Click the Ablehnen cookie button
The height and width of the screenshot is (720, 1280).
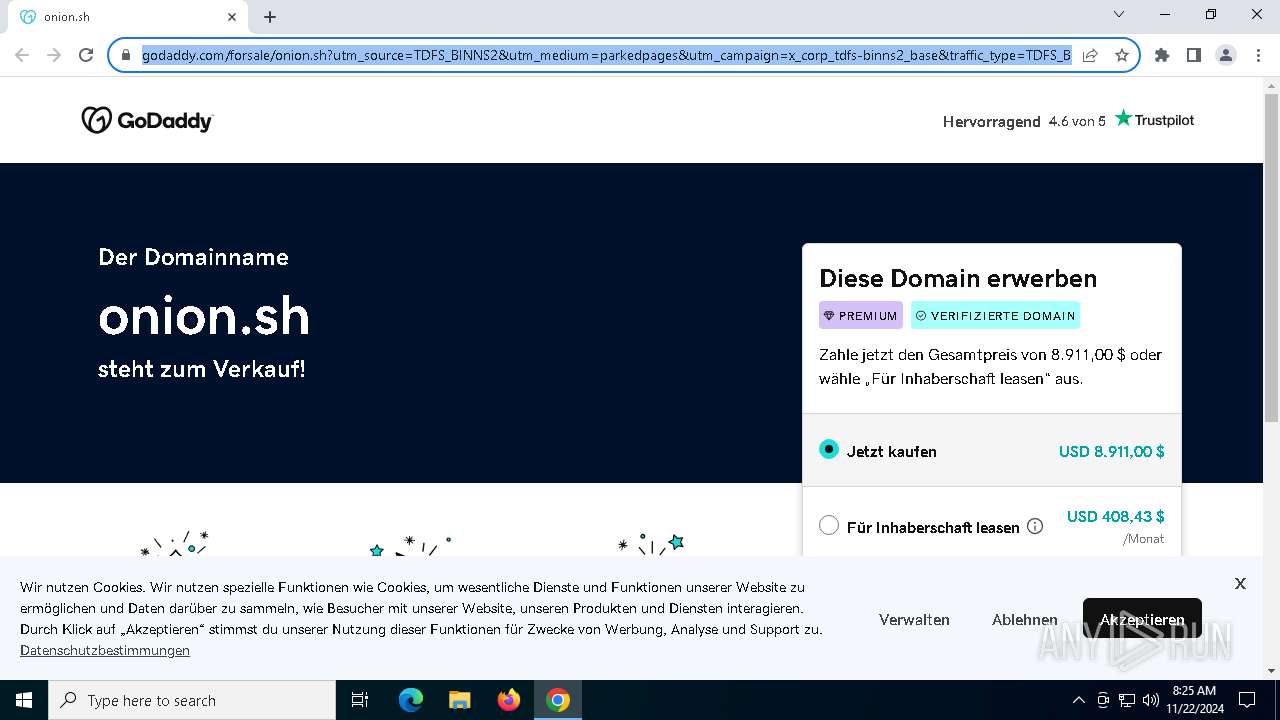click(x=1025, y=620)
